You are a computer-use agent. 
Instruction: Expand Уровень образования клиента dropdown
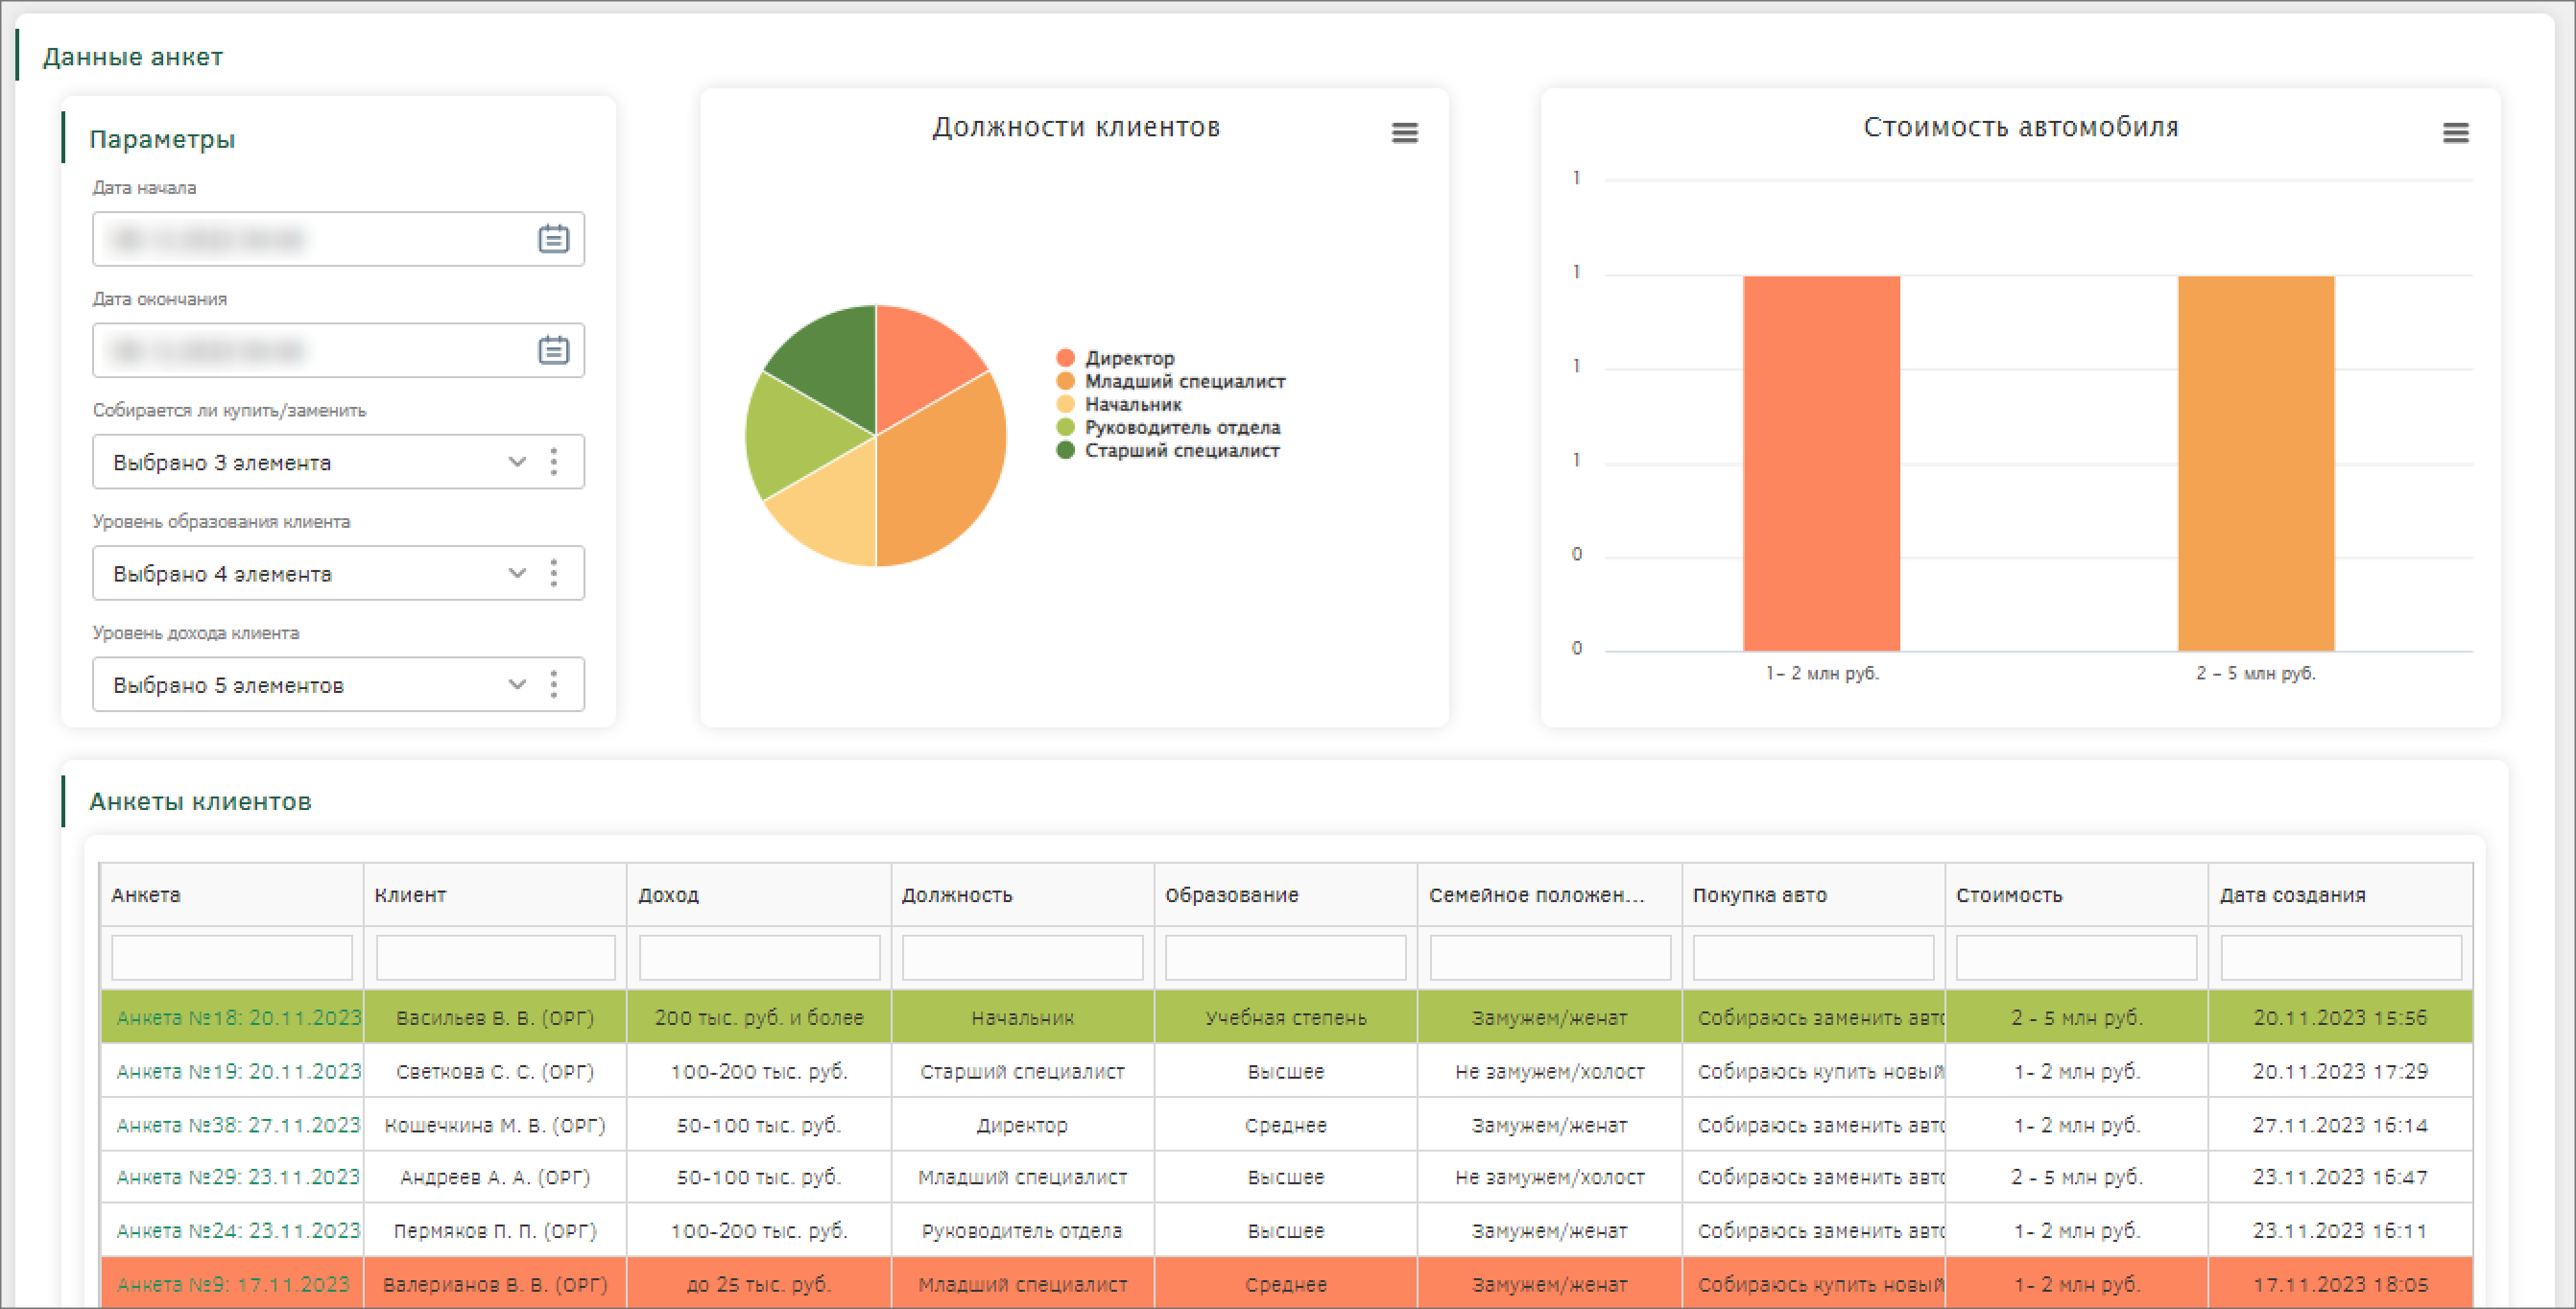[516, 573]
